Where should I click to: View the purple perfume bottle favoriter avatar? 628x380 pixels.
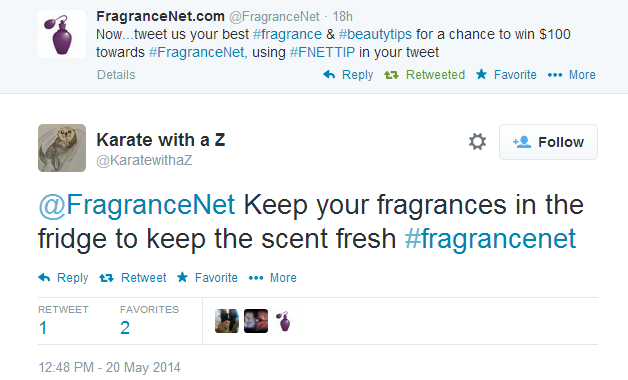(x=284, y=321)
